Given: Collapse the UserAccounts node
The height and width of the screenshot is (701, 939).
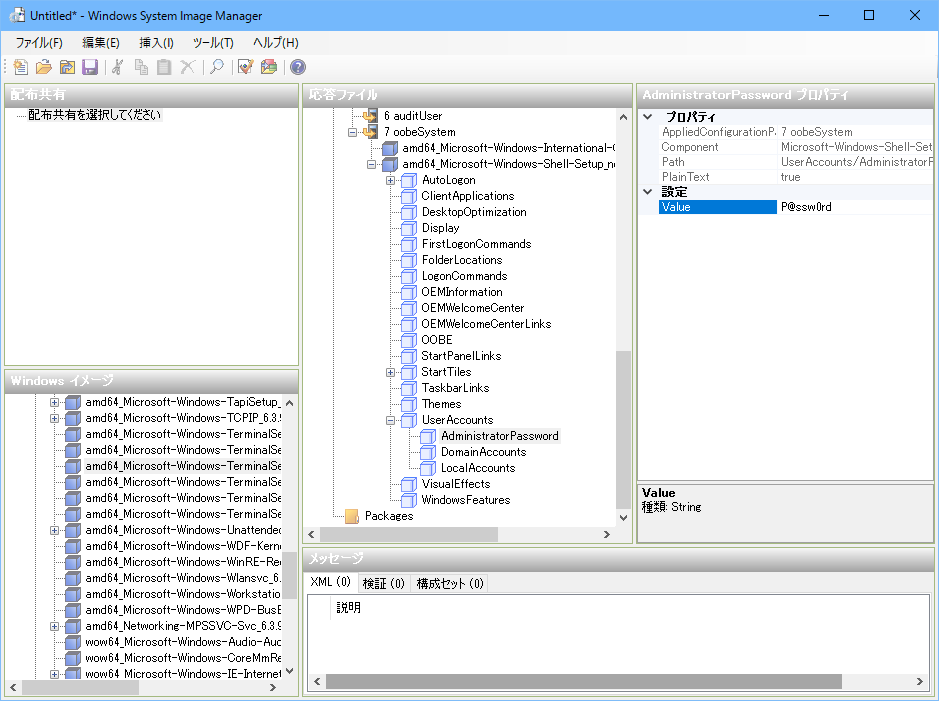Looking at the screenshot, I should (x=390, y=420).
